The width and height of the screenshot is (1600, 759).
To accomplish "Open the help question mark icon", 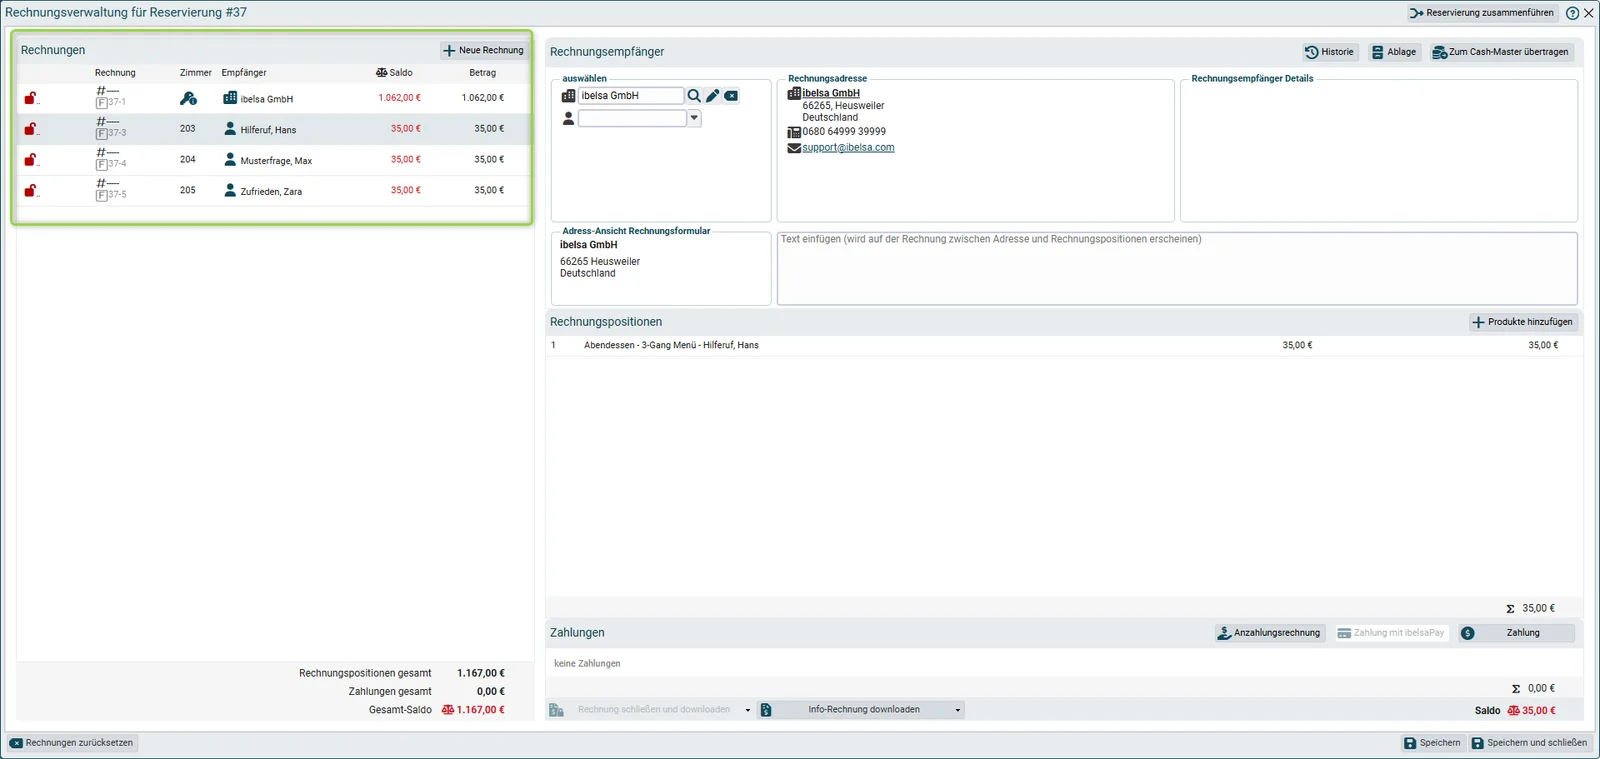I will [1572, 13].
